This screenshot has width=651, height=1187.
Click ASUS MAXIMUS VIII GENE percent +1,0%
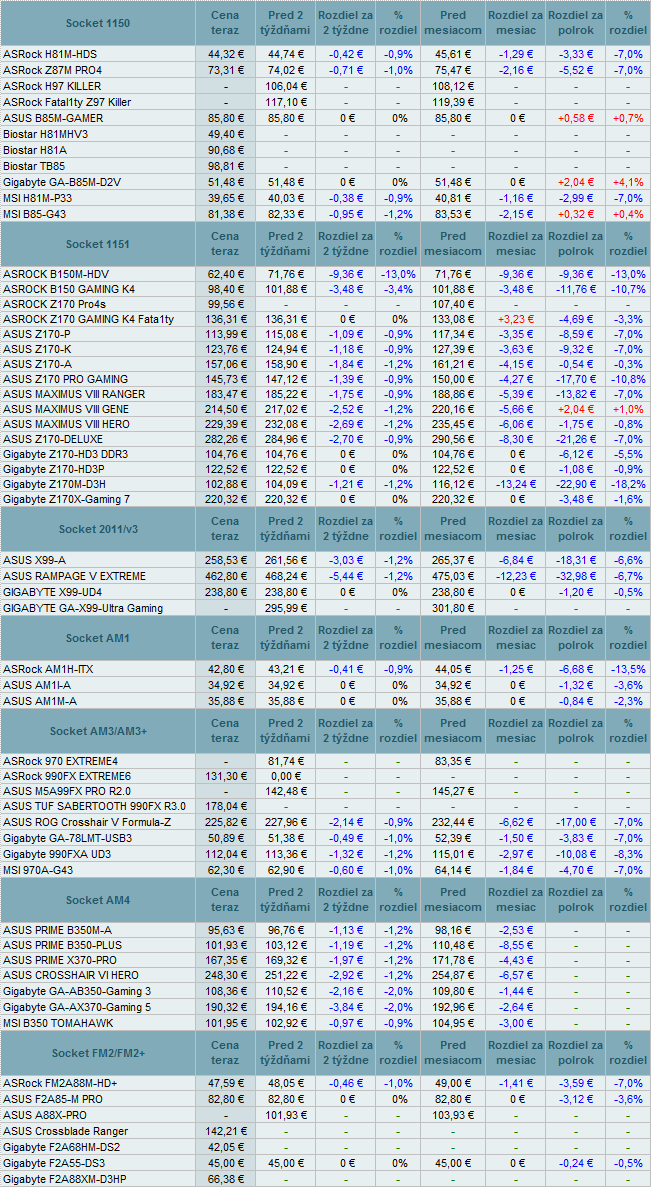click(628, 409)
